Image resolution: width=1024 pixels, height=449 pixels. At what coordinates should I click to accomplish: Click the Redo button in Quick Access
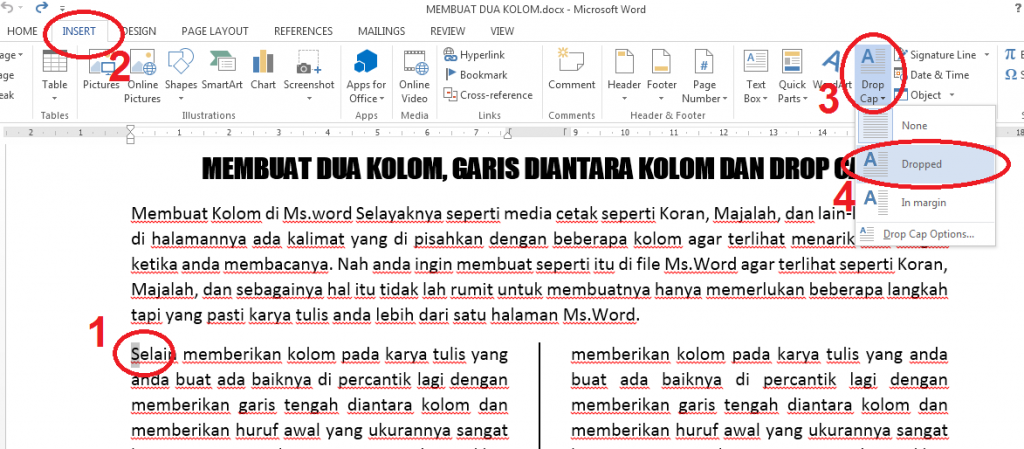tap(42, 8)
